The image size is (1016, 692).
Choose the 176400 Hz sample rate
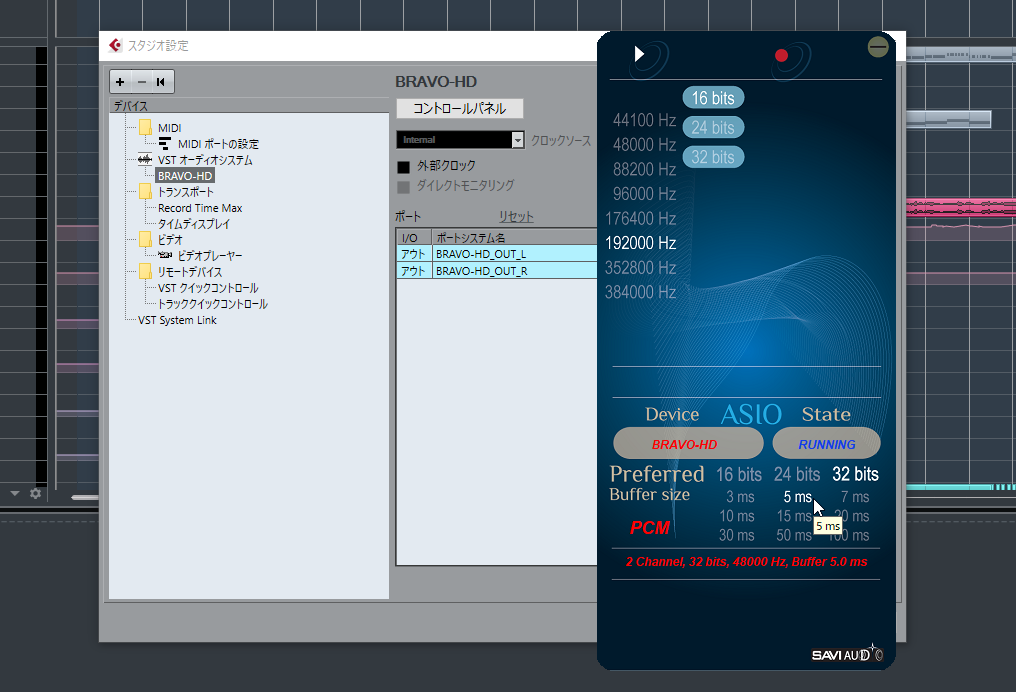(640, 218)
